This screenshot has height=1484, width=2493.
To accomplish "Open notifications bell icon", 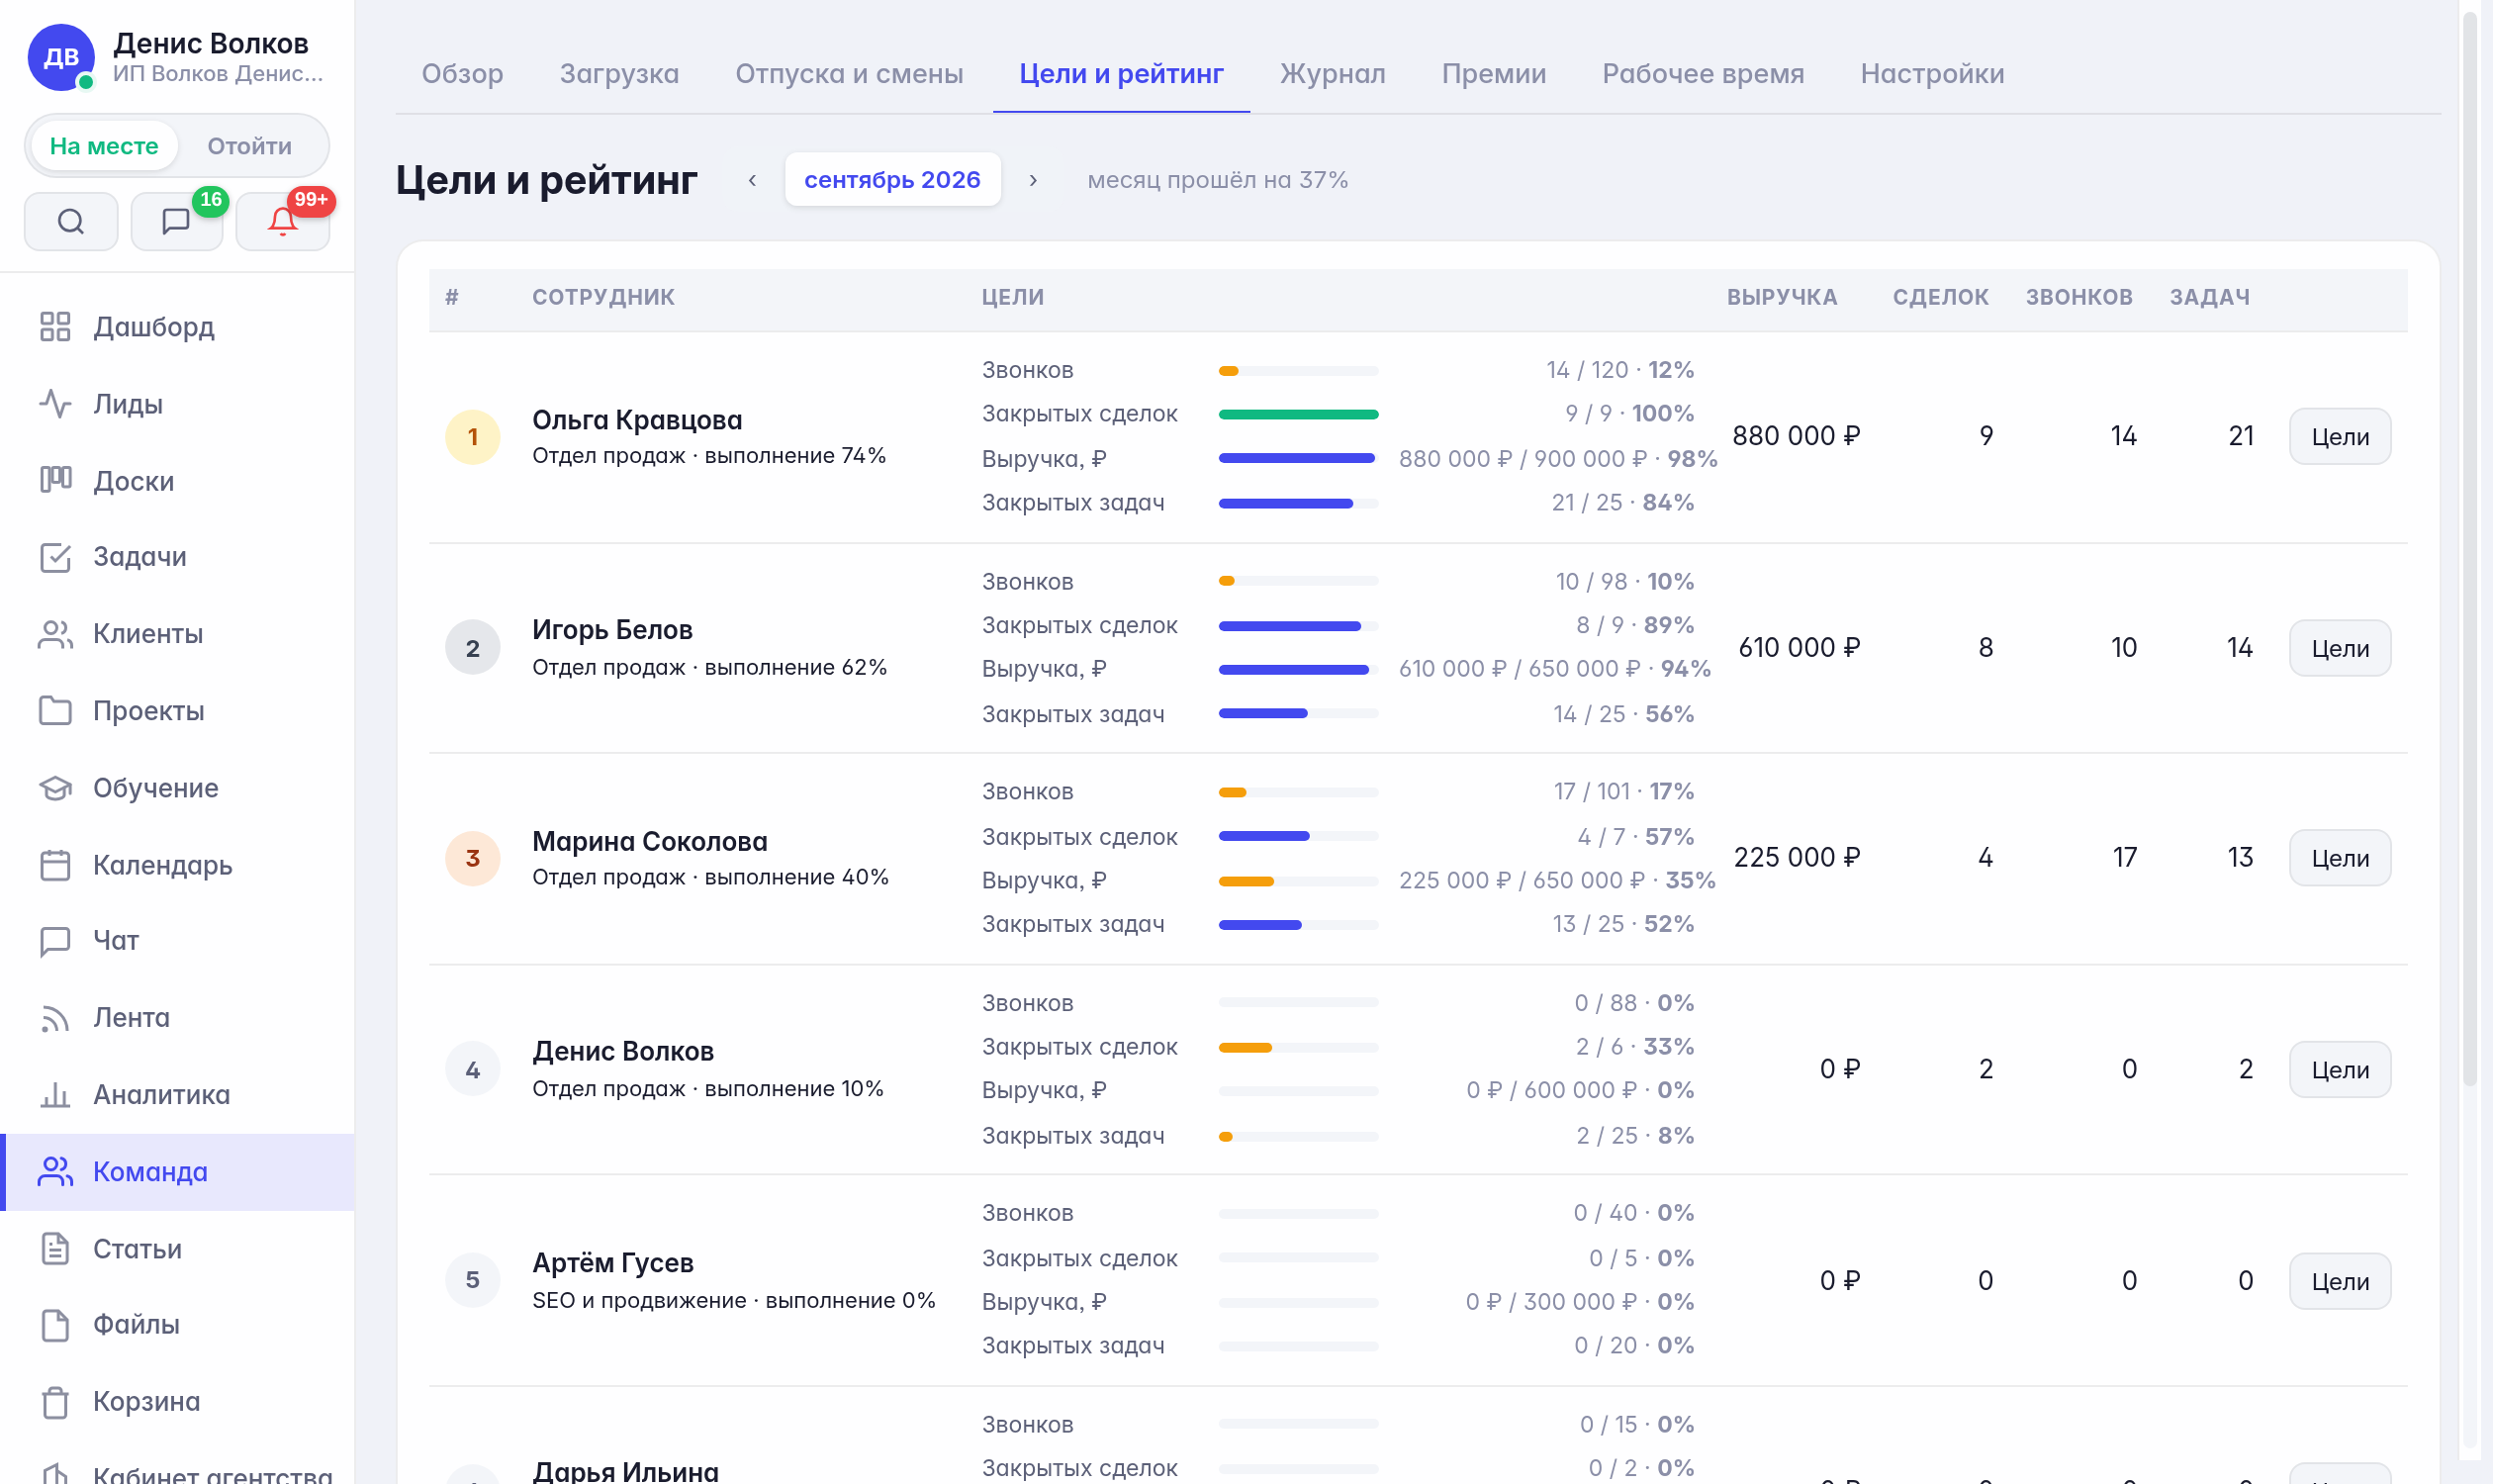I will click(x=283, y=221).
